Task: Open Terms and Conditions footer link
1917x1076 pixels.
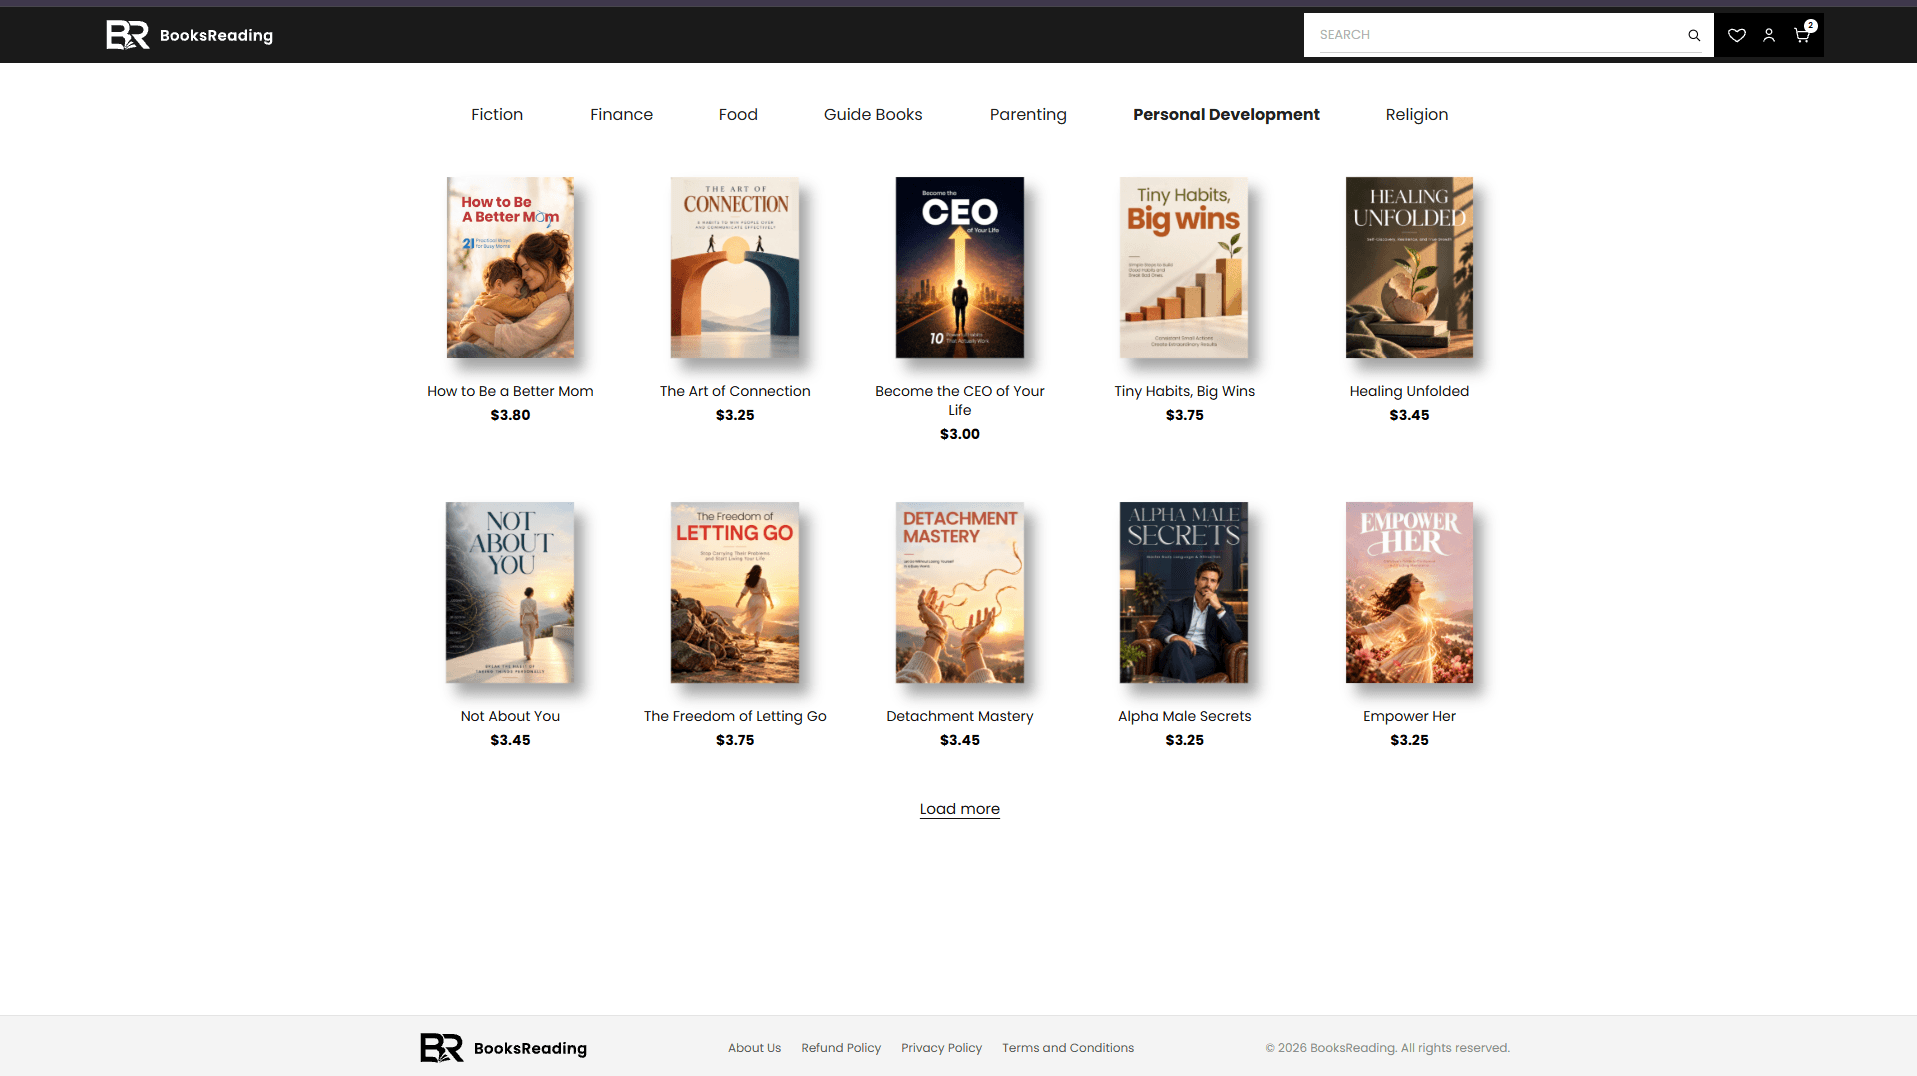Action: pos(1068,1048)
